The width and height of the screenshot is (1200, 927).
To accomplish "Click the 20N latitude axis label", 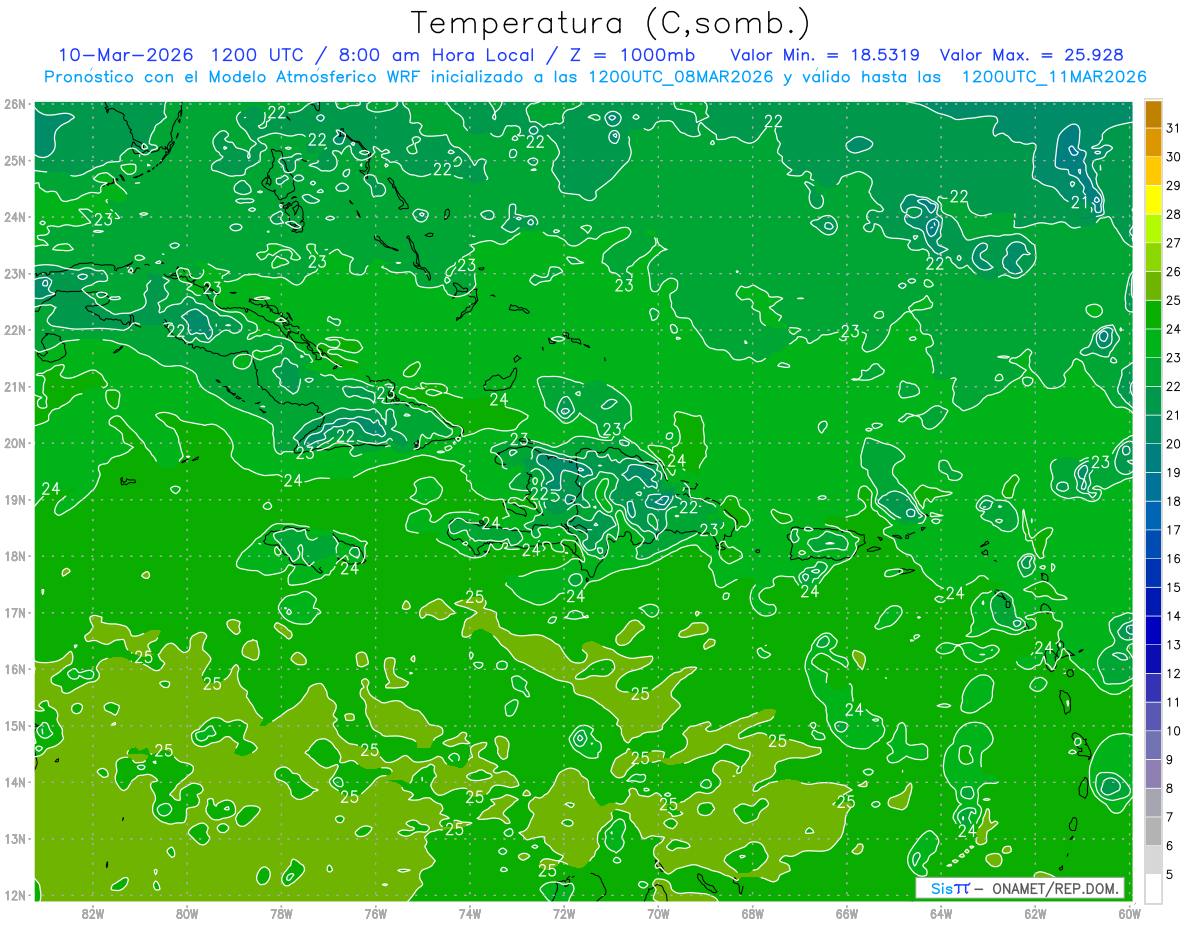I will click(x=14, y=443).
